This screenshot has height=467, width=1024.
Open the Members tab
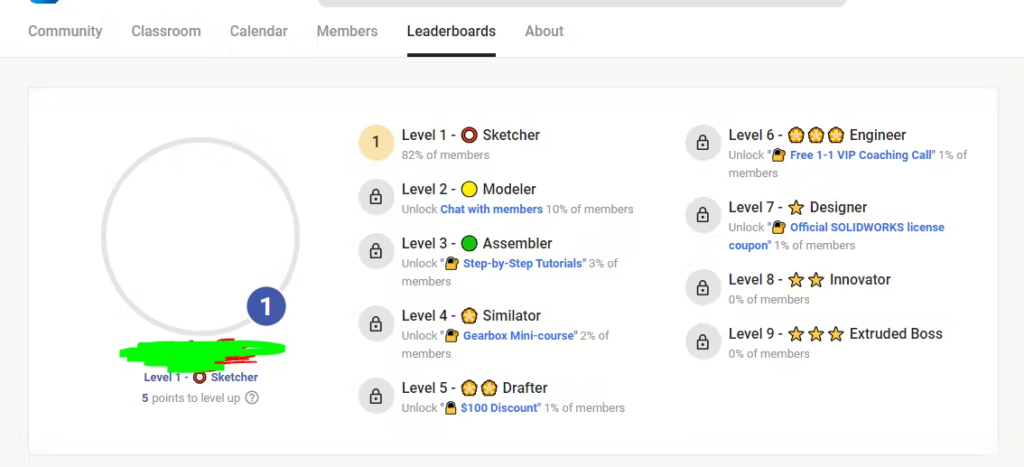coord(347,31)
